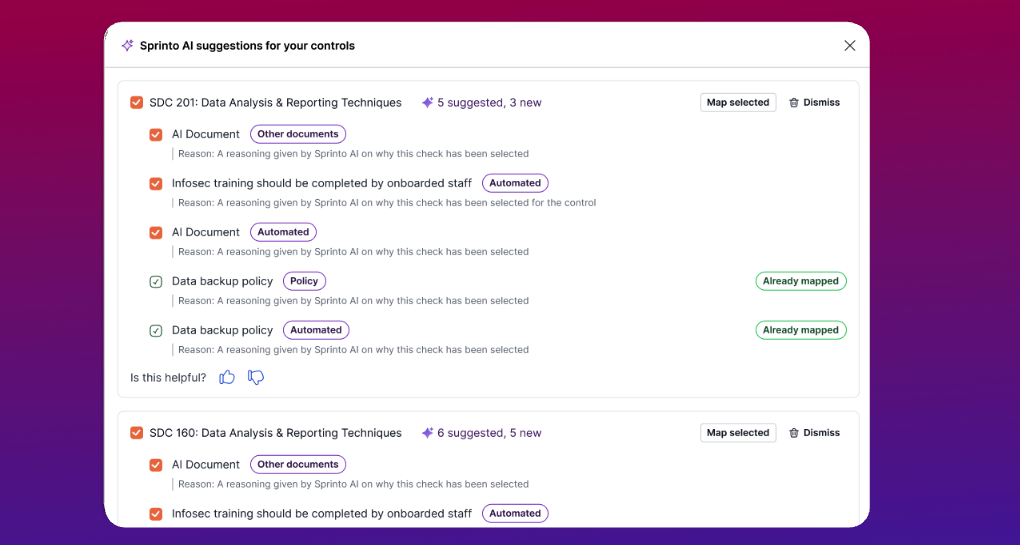Image resolution: width=1020 pixels, height=545 pixels.
Task: Toggle the AI Document Automated checkbox
Action: pos(156,232)
